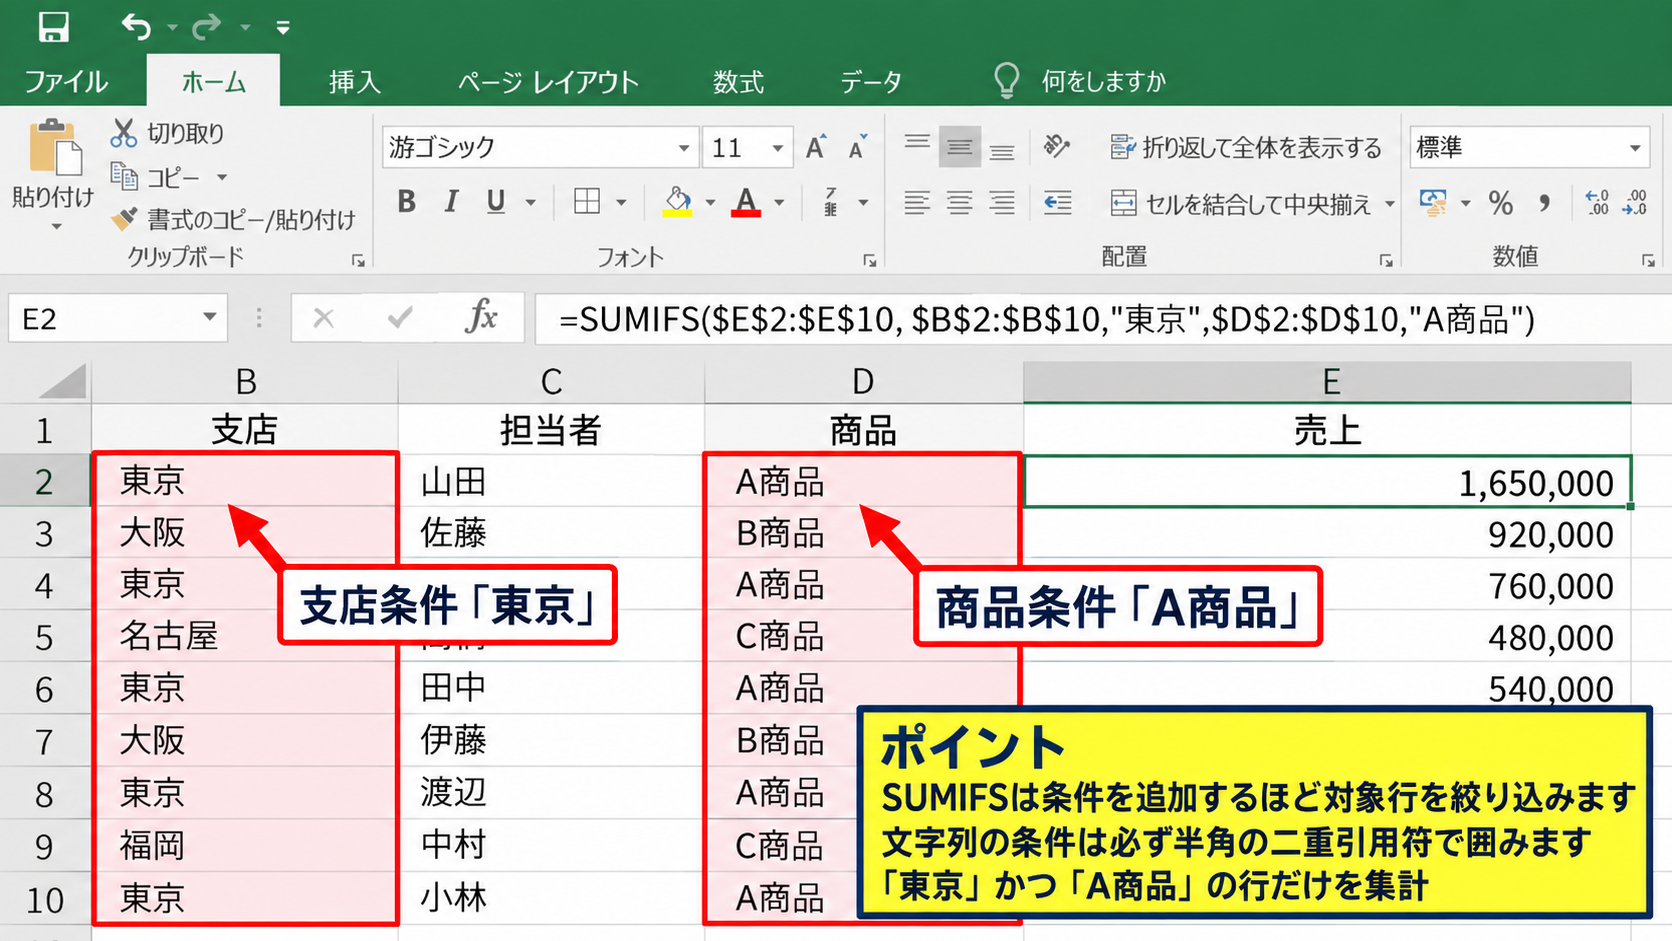Viewport: 1672px width, 941px height.
Task: Switch to the Formulas (数式) tab
Action: pyautogui.click(x=738, y=81)
